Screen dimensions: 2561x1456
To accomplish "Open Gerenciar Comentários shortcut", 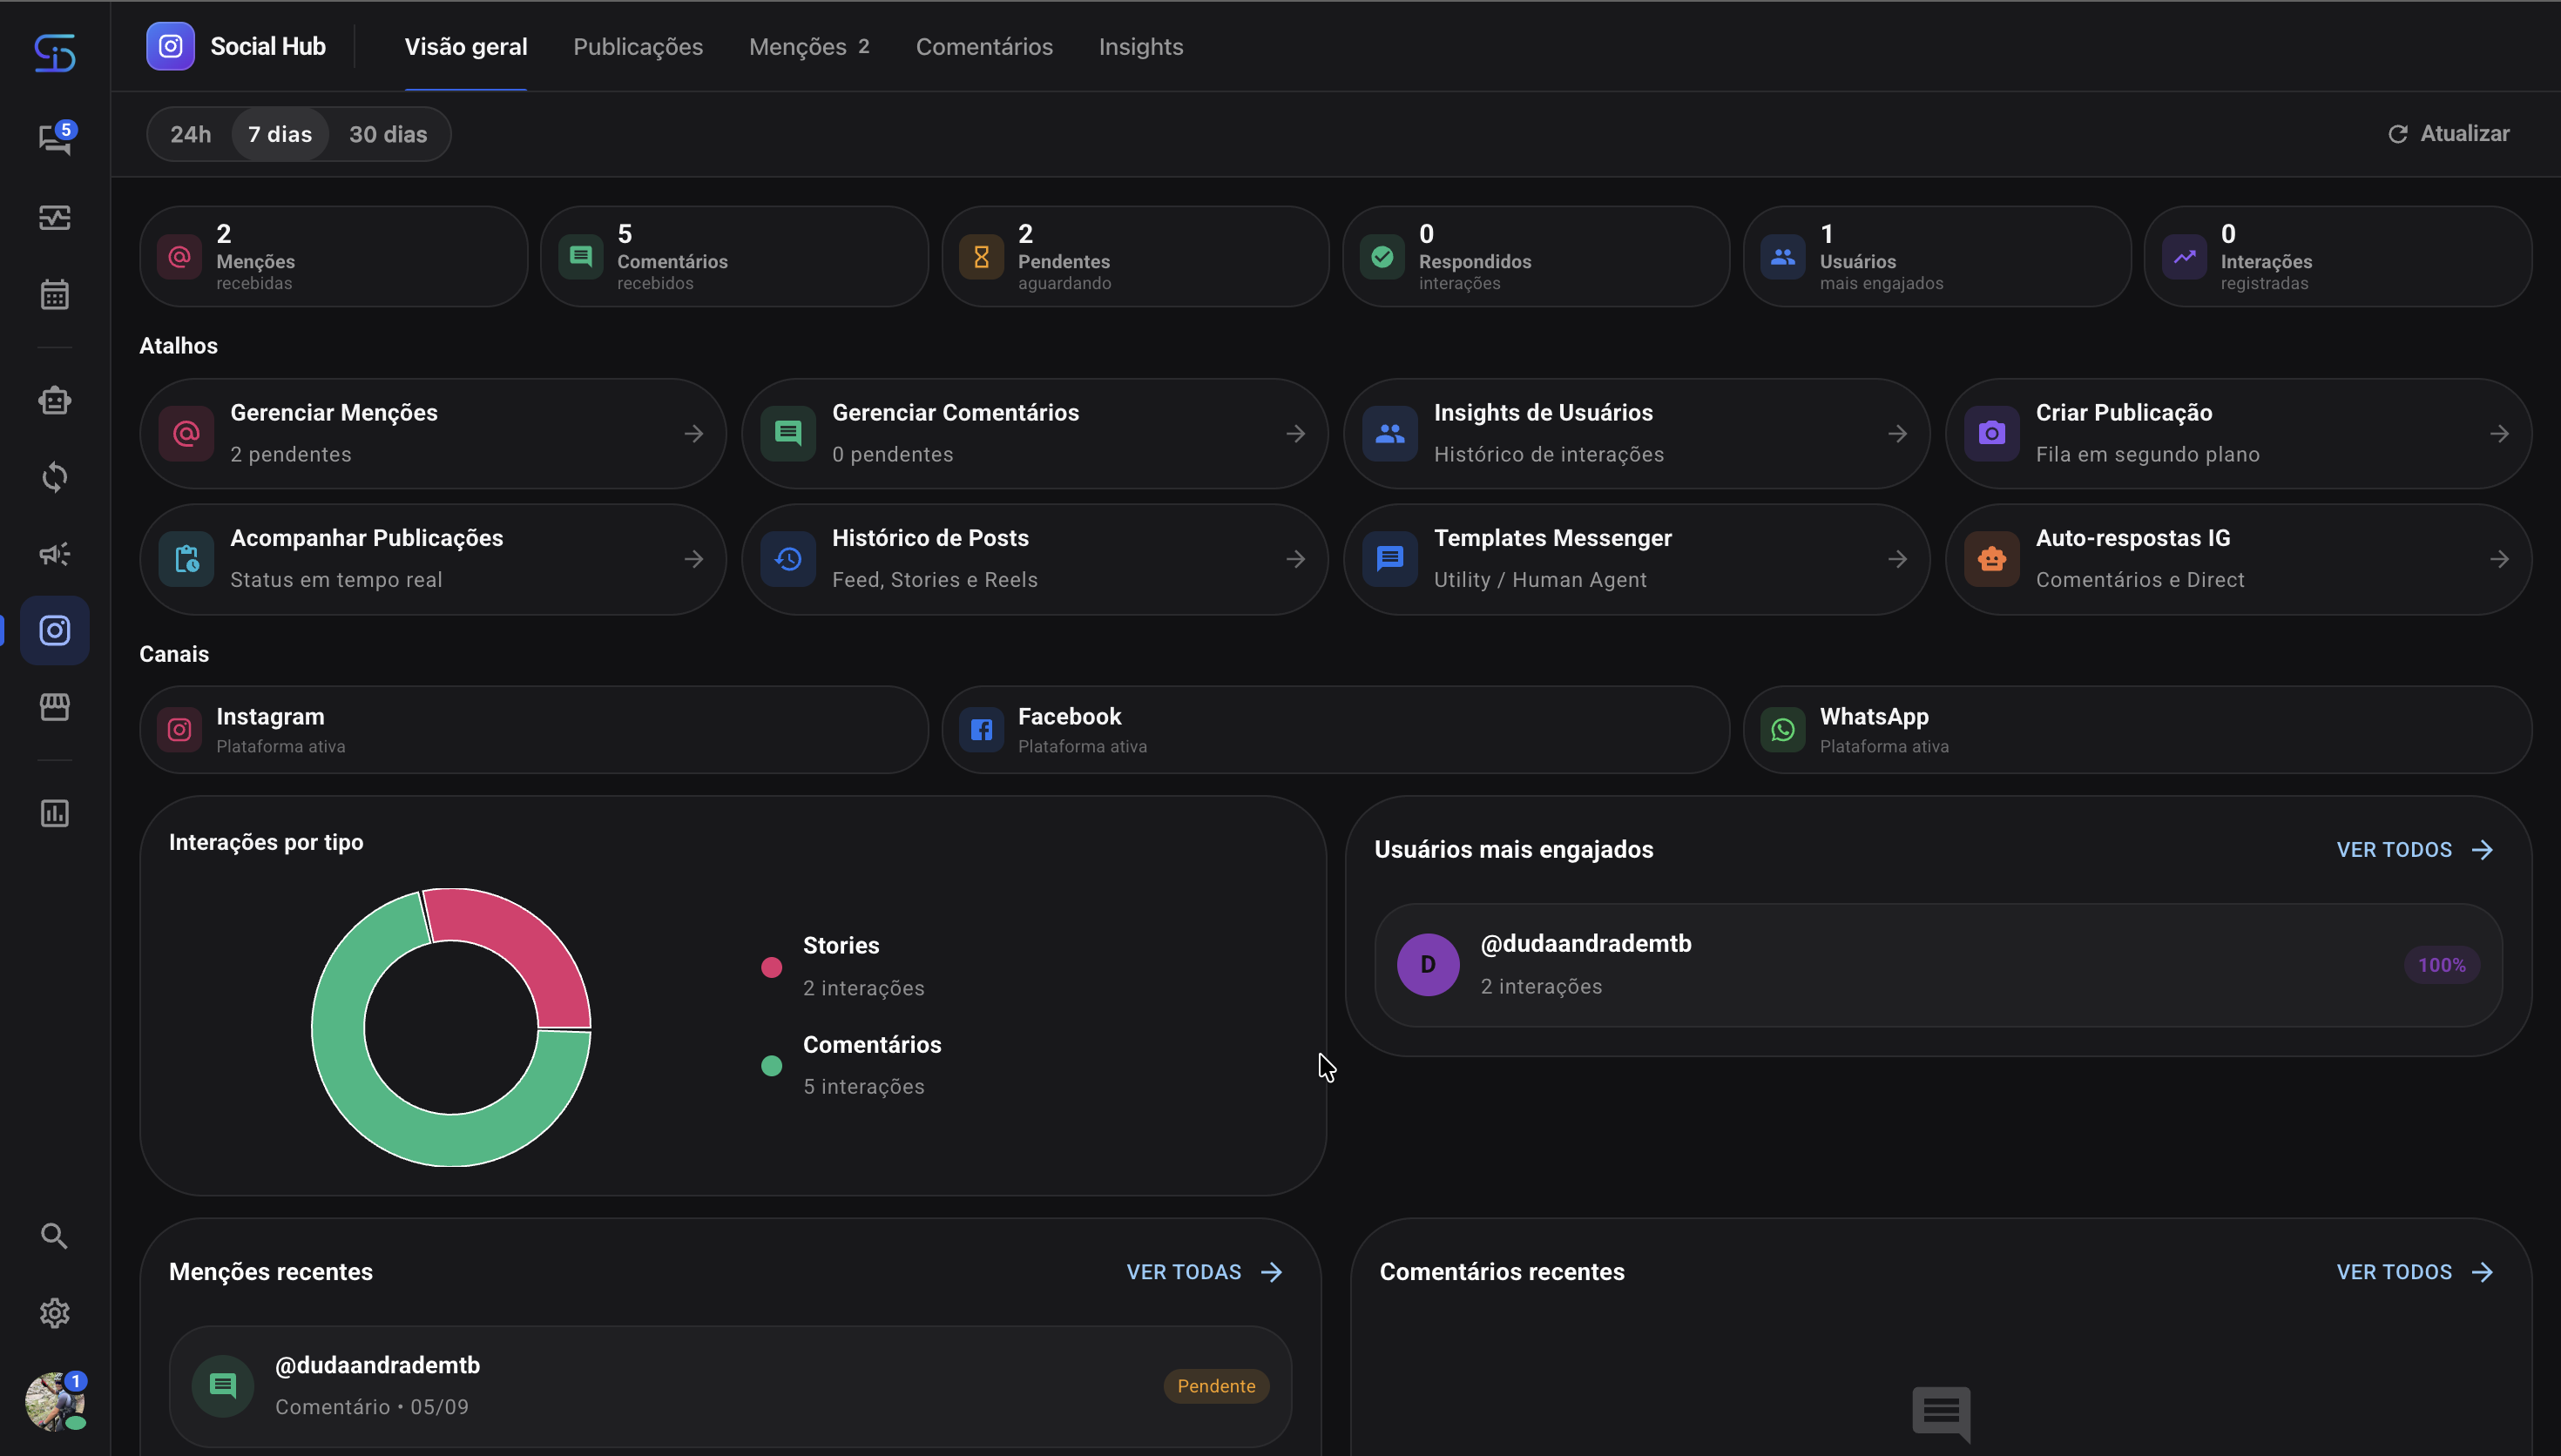I will tap(1035, 433).
